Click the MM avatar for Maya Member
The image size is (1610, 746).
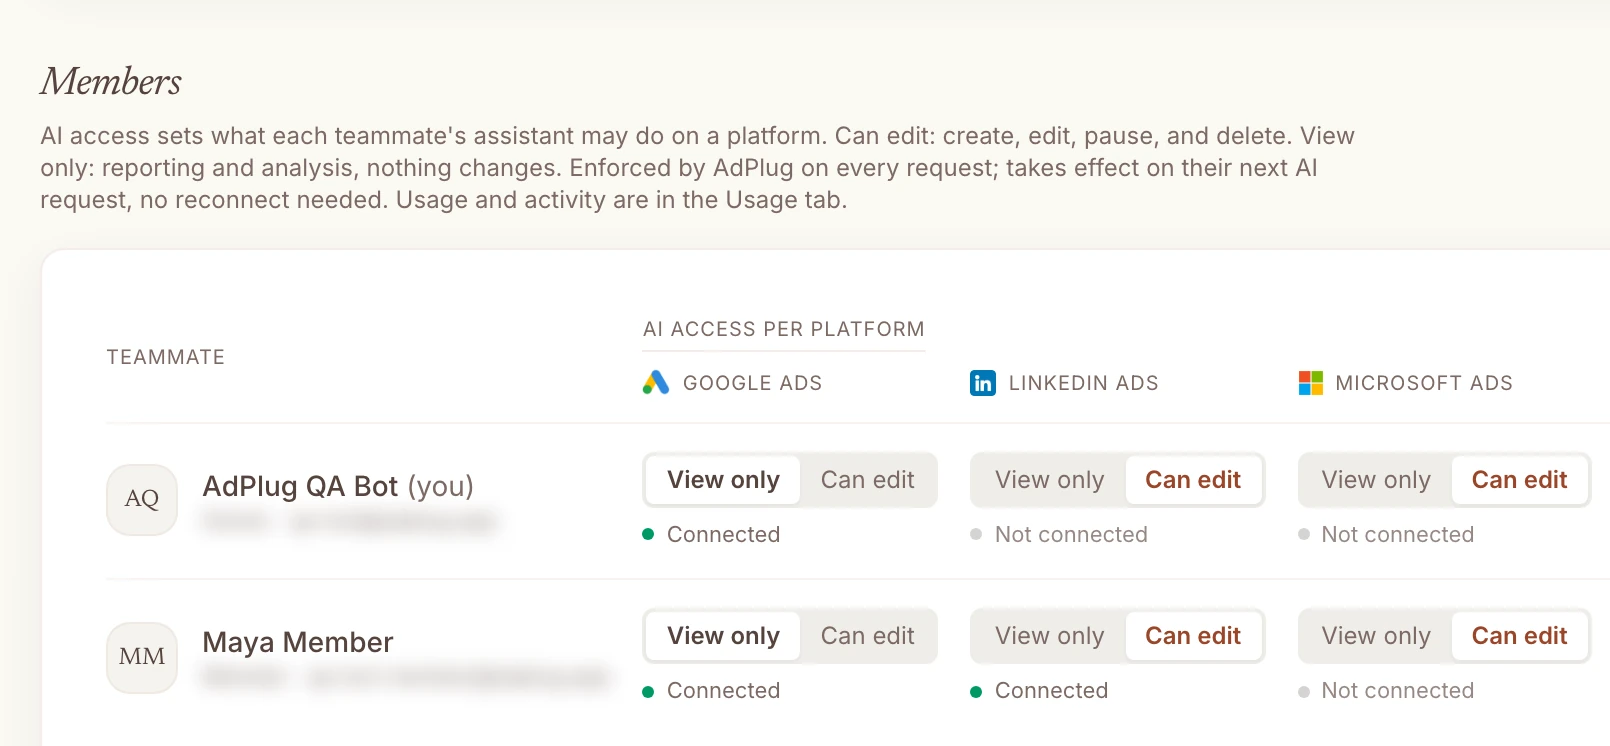(142, 657)
